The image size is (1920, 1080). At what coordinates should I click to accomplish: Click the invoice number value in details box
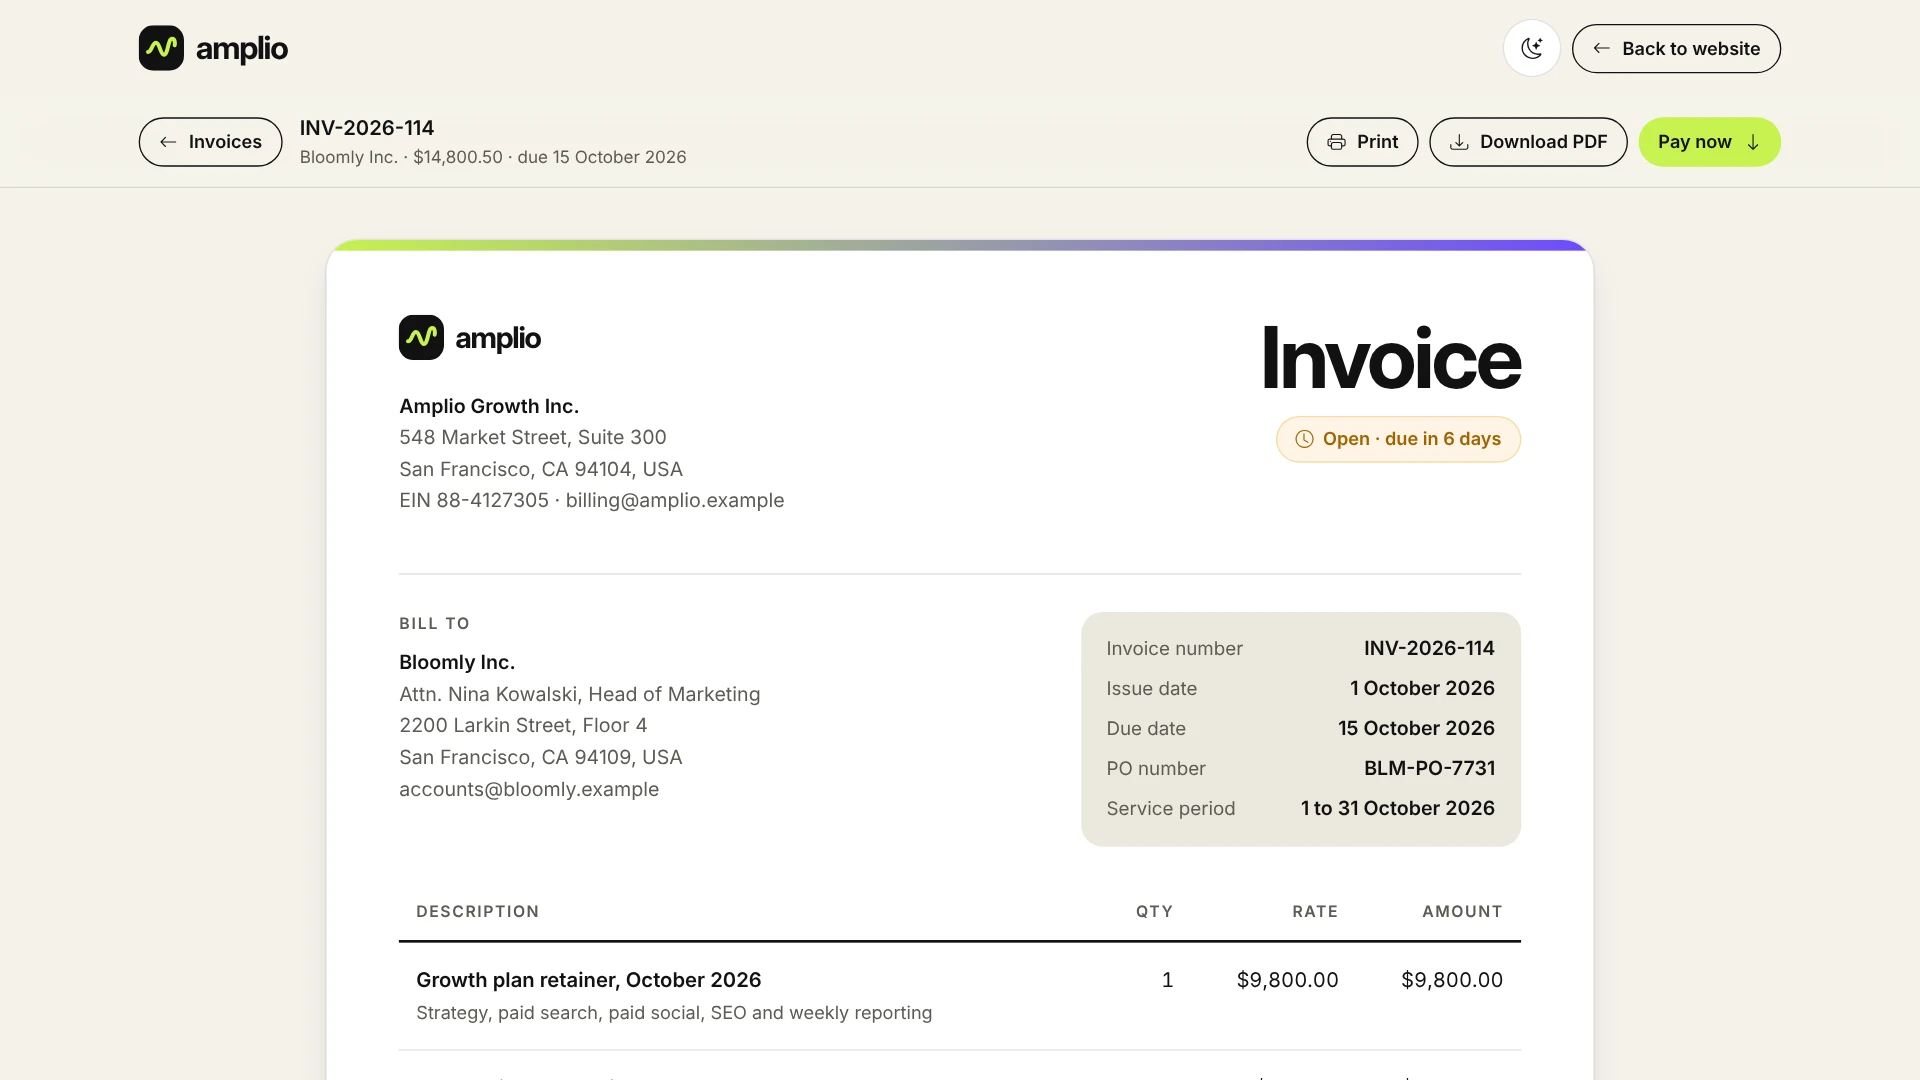pyautogui.click(x=1429, y=648)
